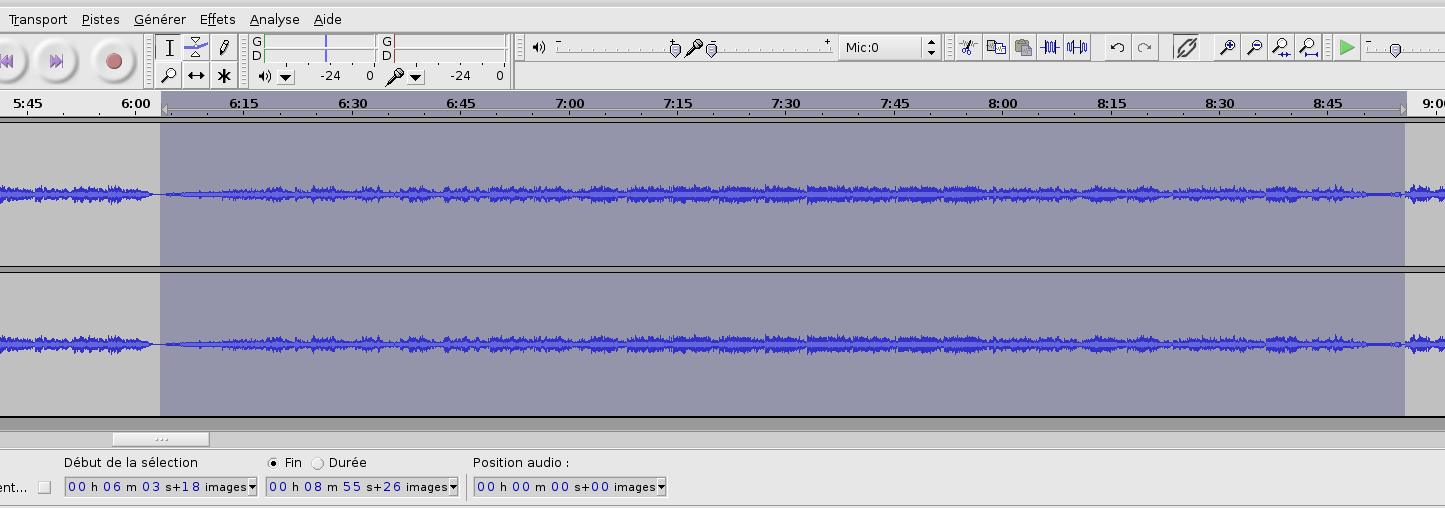The width and height of the screenshot is (1445, 508).
Task: Select the Fin radio button
Action: 273,463
